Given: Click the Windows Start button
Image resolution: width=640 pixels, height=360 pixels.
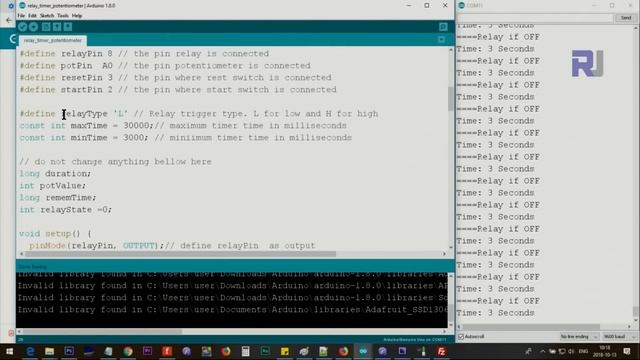Looking at the screenshot, I should coord(9,351).
